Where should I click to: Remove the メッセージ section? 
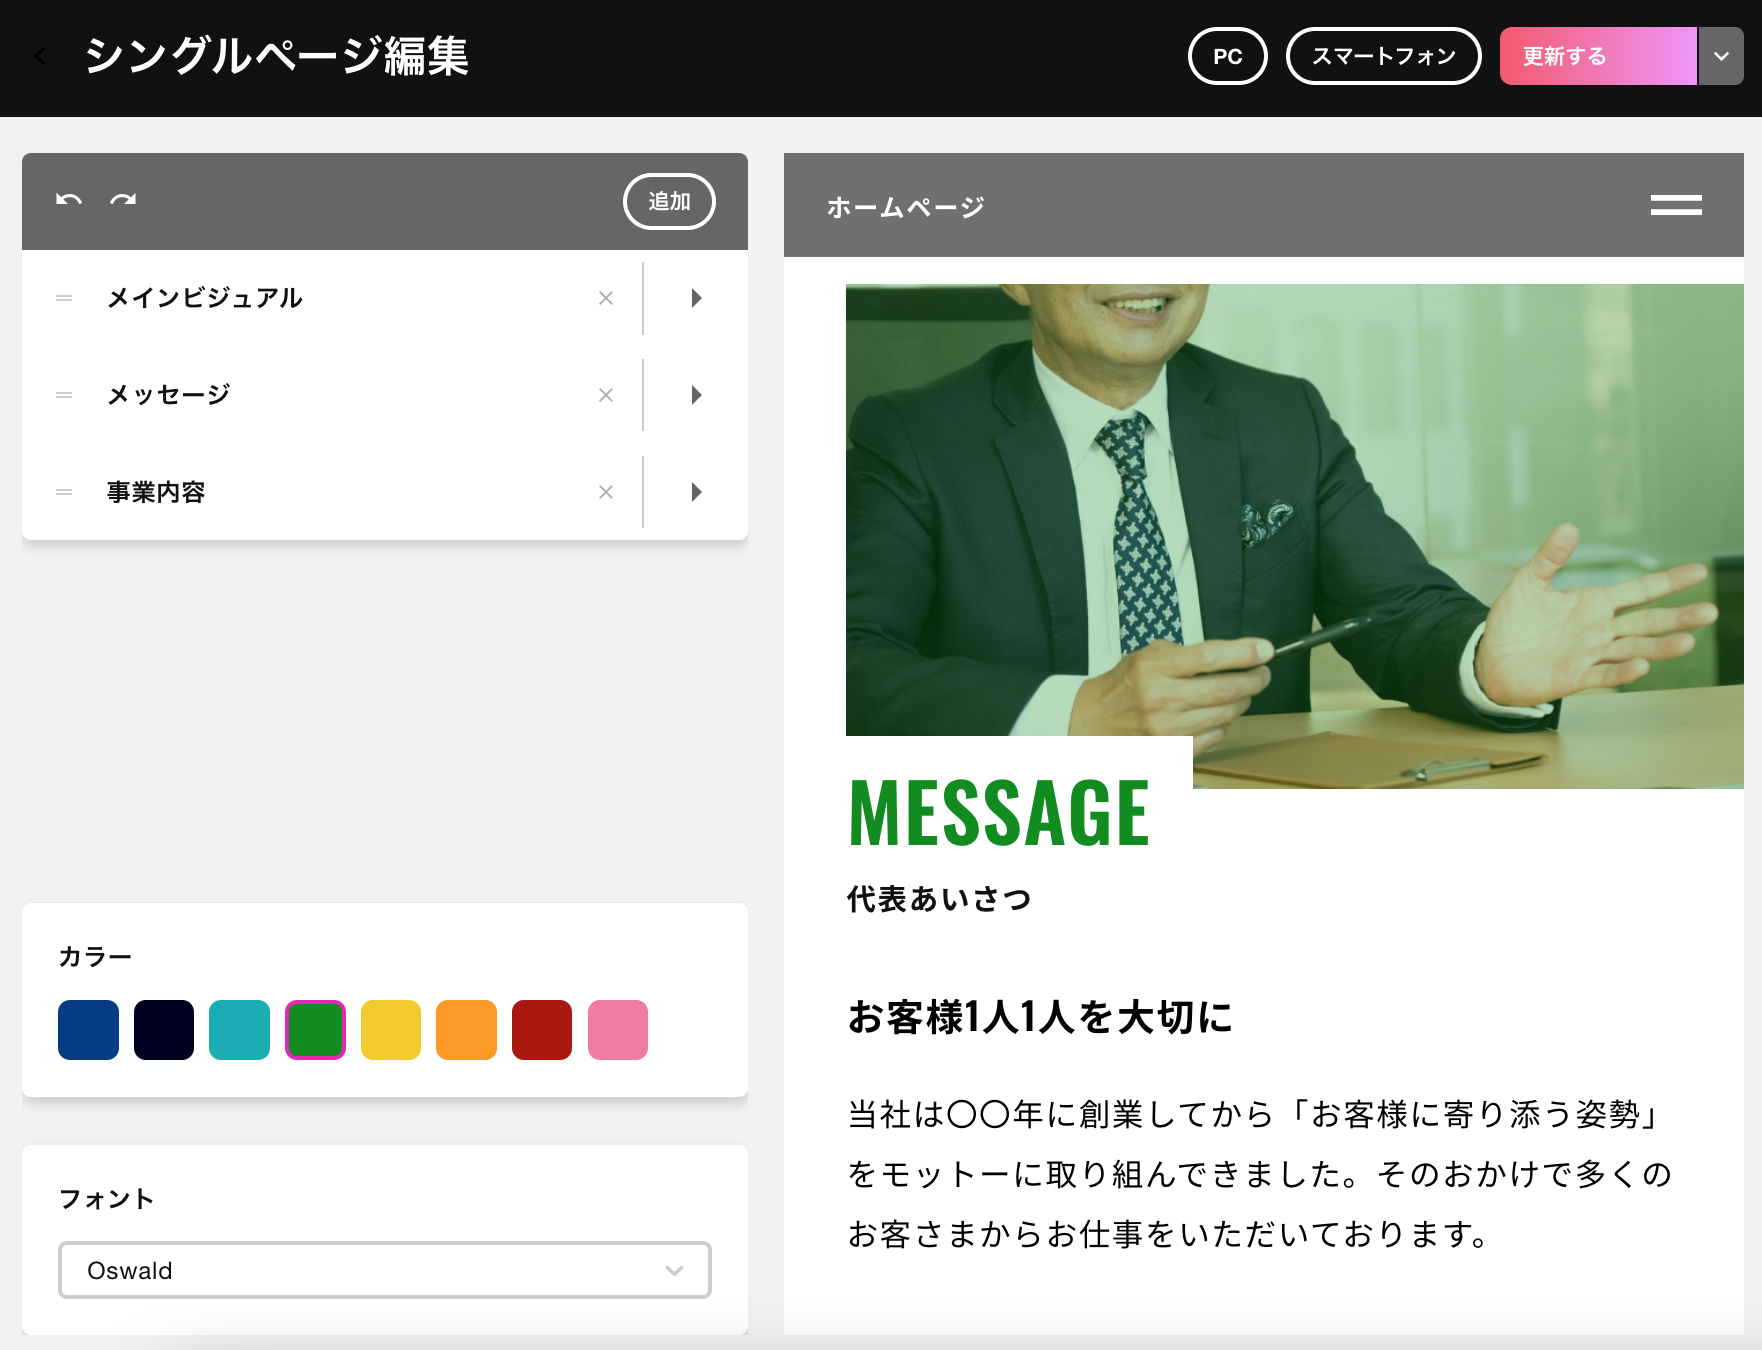(606, 395)
